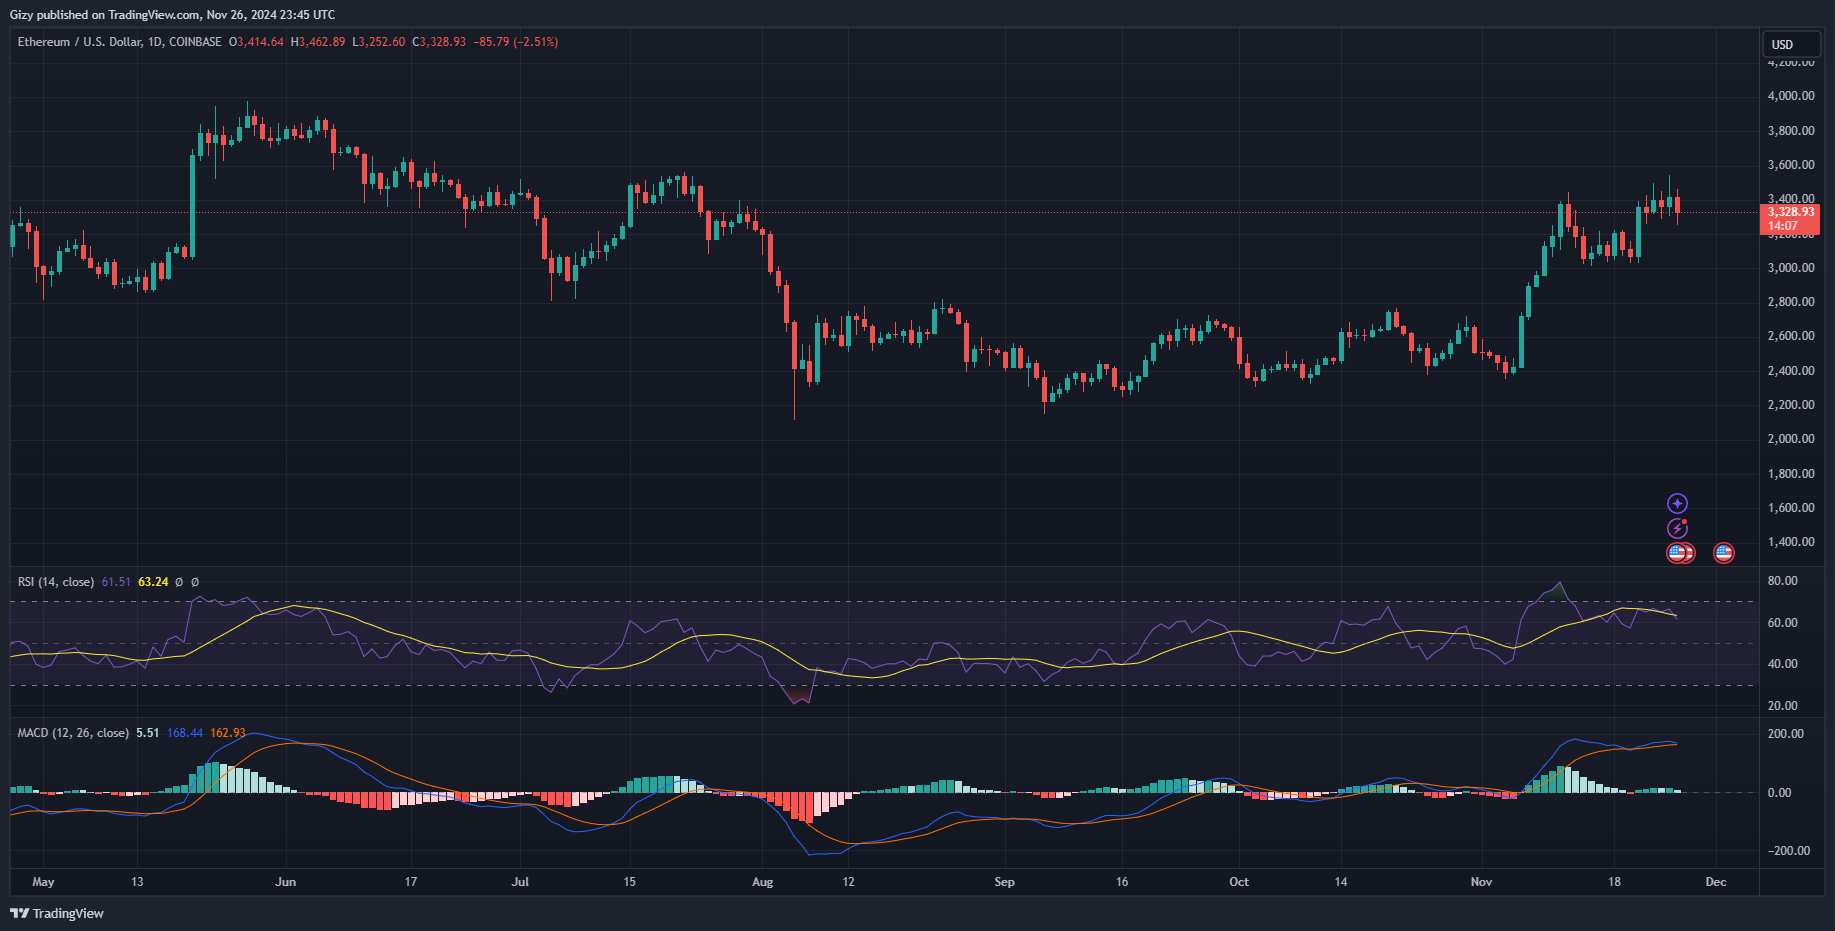This screenshot has width=1835, height=931.
Task: Click the Sep label on time axis
Action: coord(1004,882)
